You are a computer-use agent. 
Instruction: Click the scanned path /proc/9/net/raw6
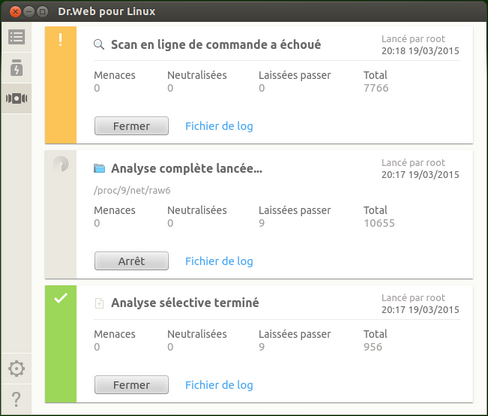132,190
